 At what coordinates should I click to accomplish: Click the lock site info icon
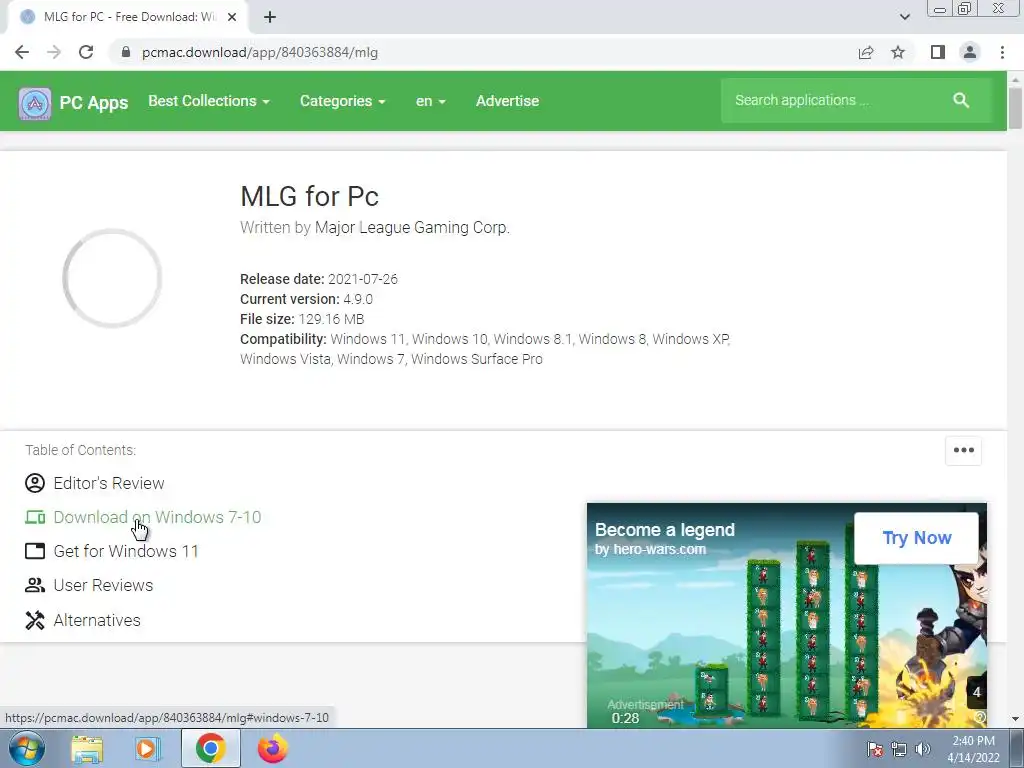[x=126, y=52]
